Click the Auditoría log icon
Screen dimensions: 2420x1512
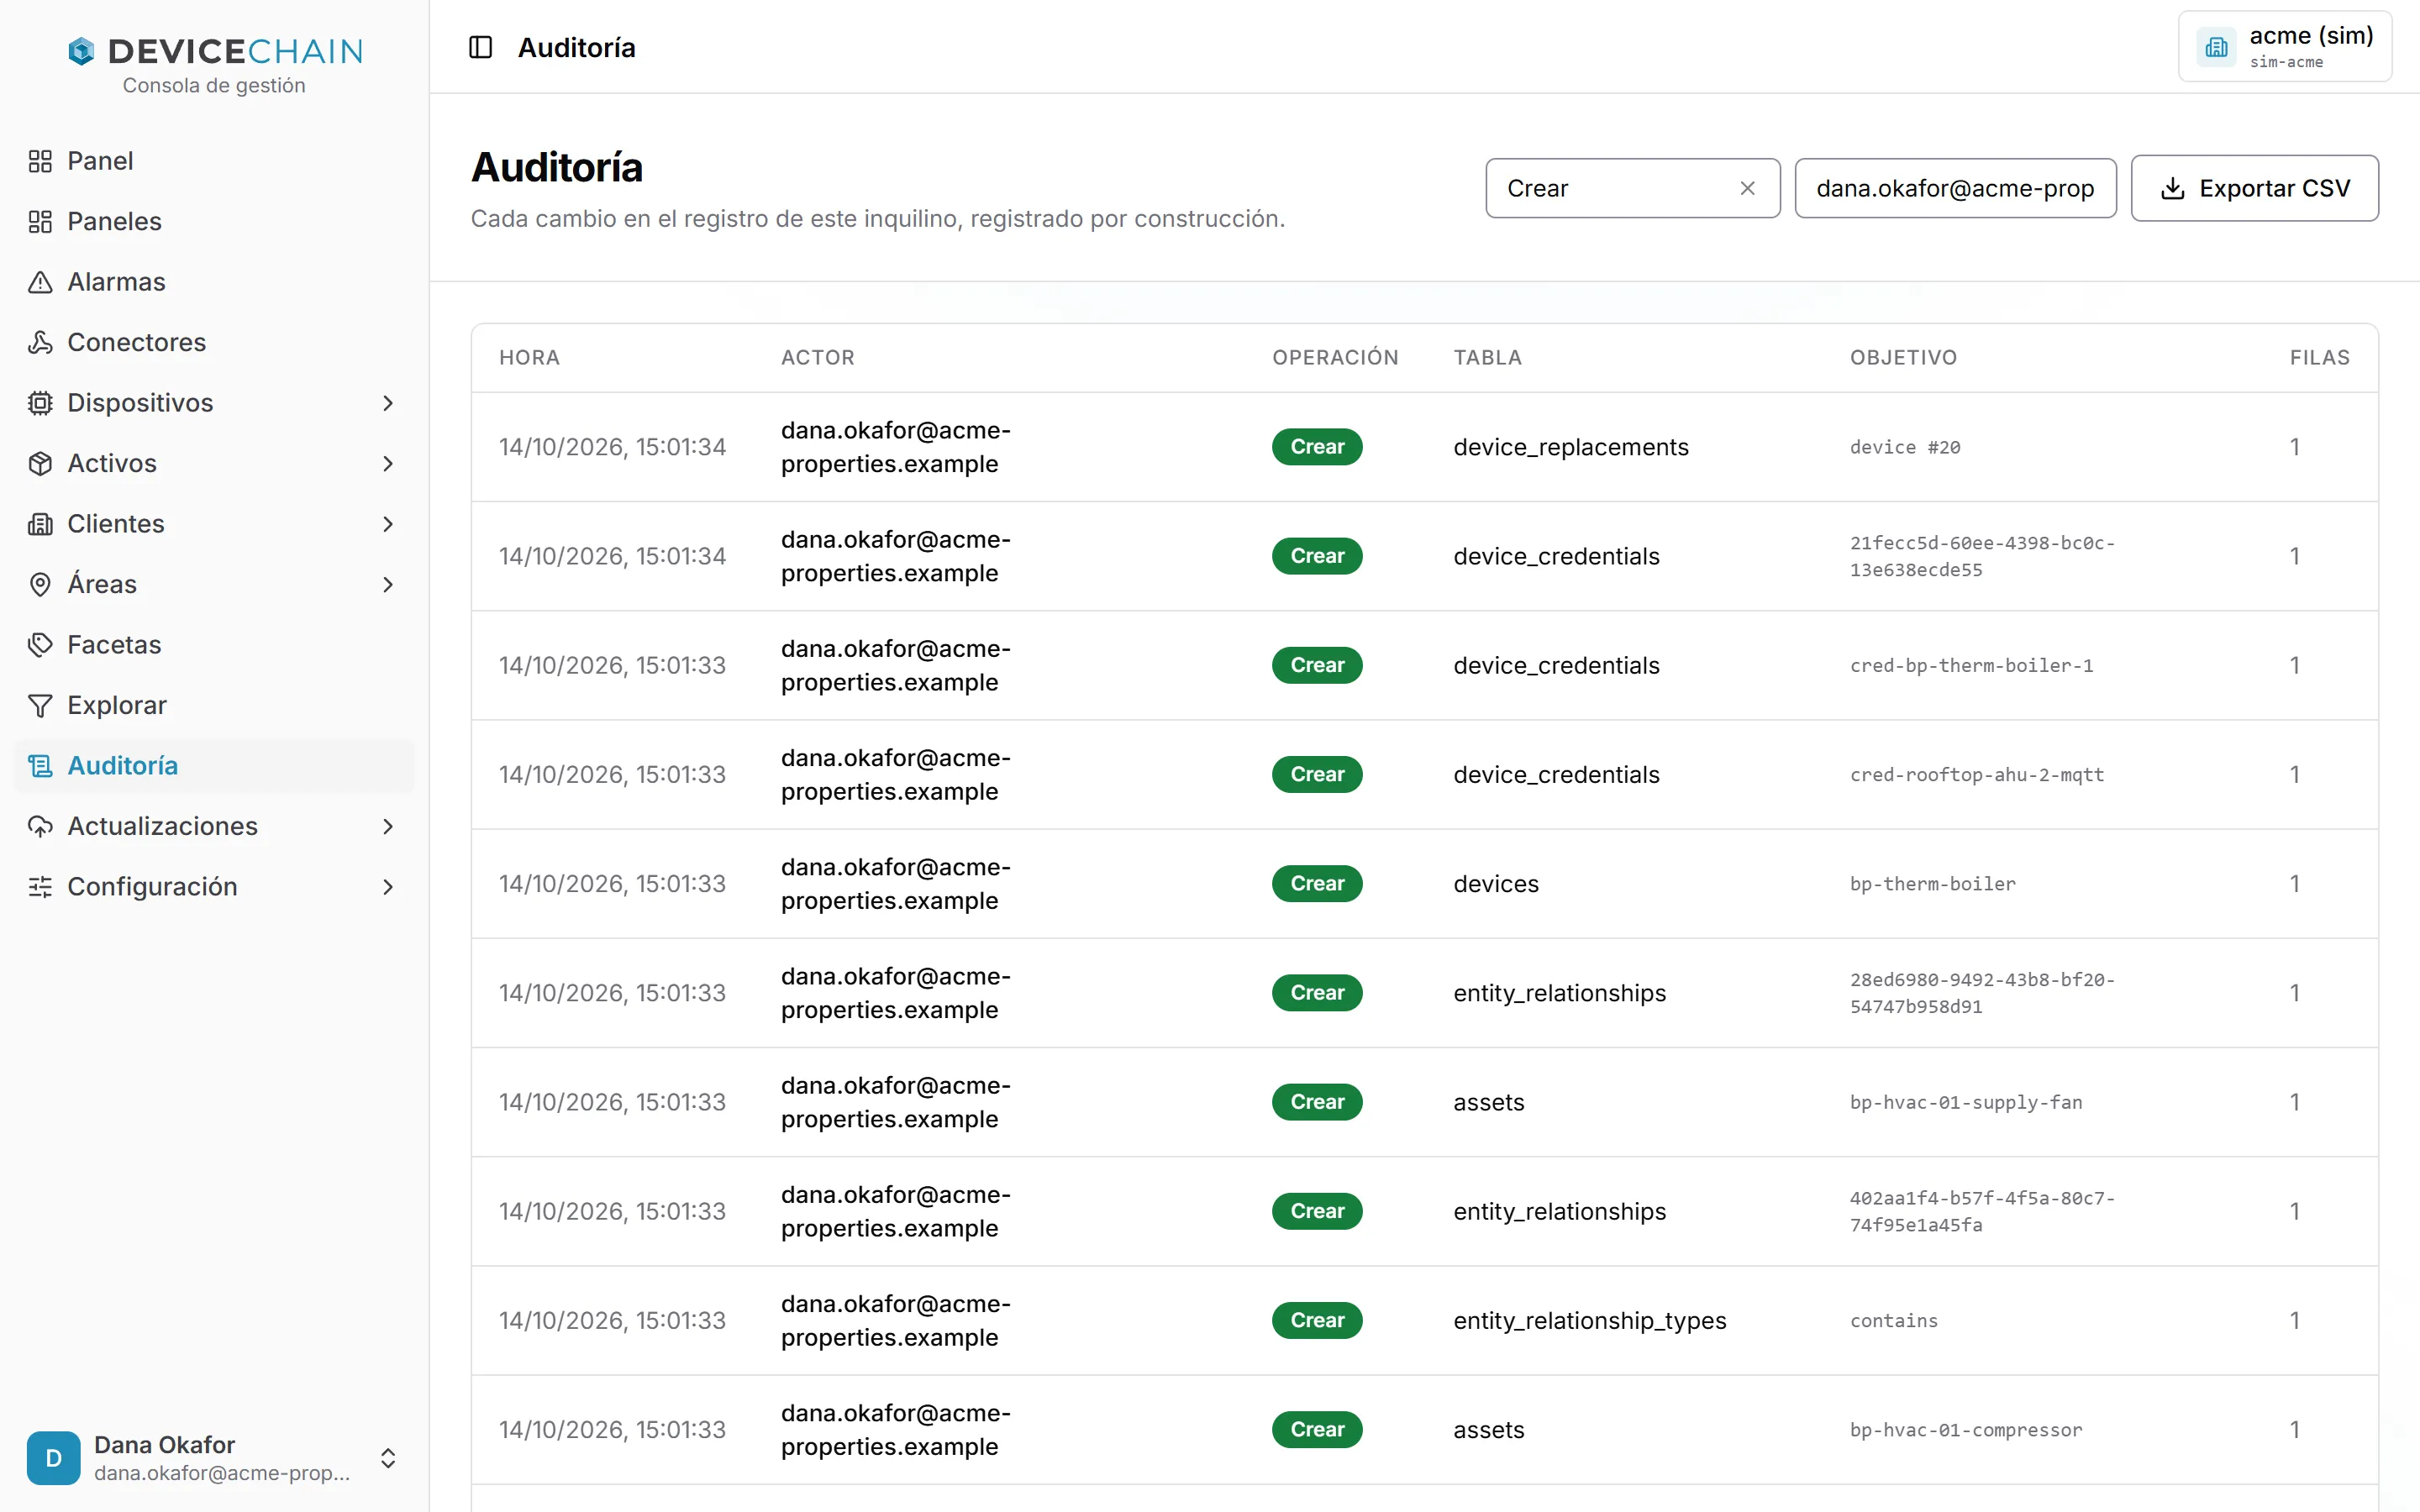click(x=40, y=766)
